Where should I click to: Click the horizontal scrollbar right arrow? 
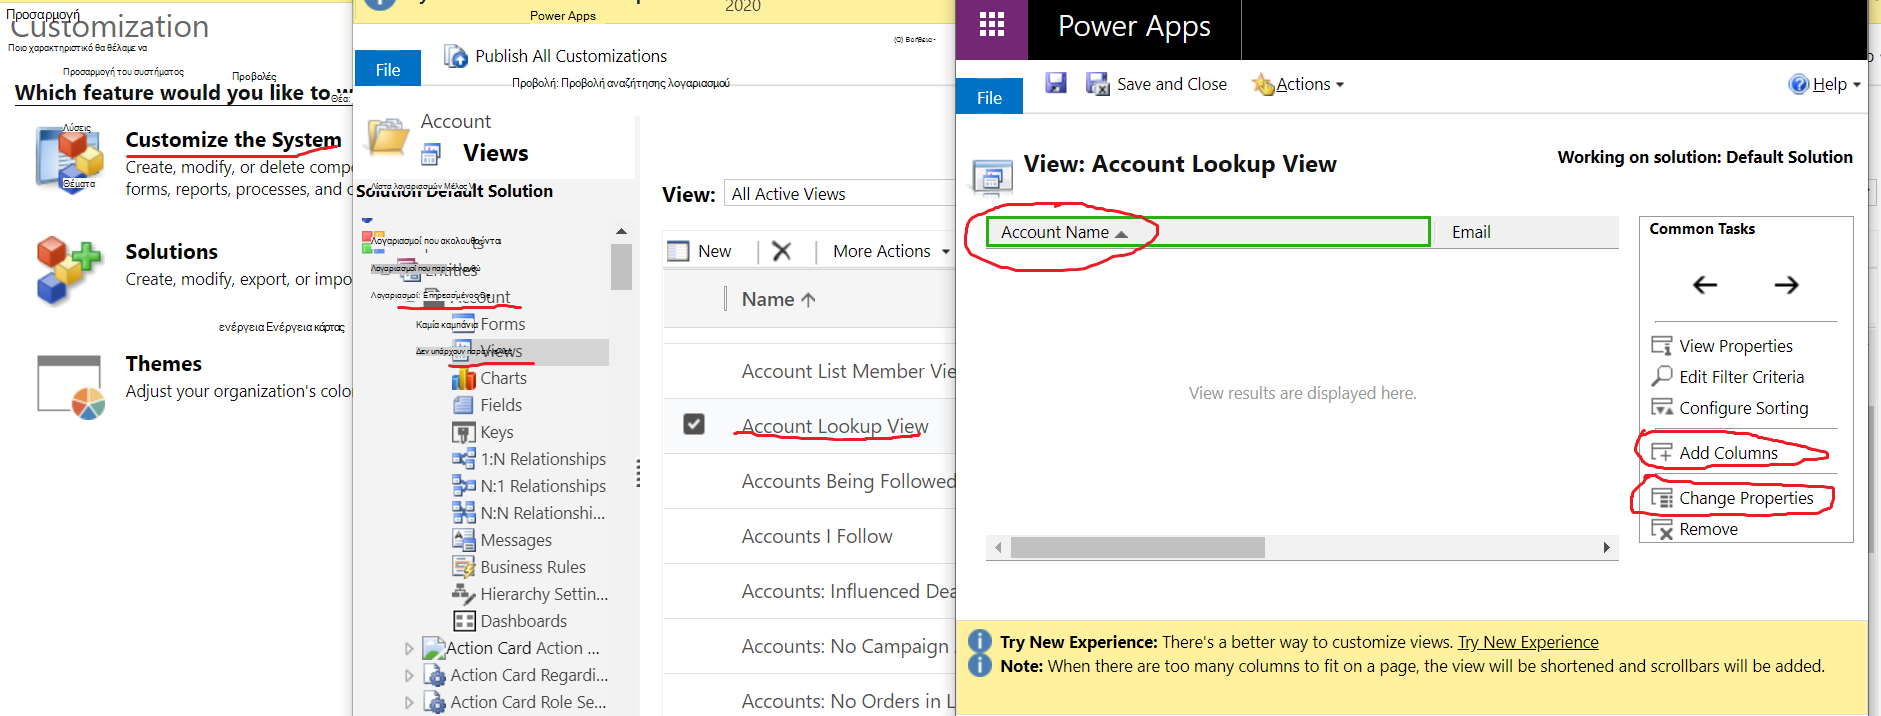tap(1606, 548)
